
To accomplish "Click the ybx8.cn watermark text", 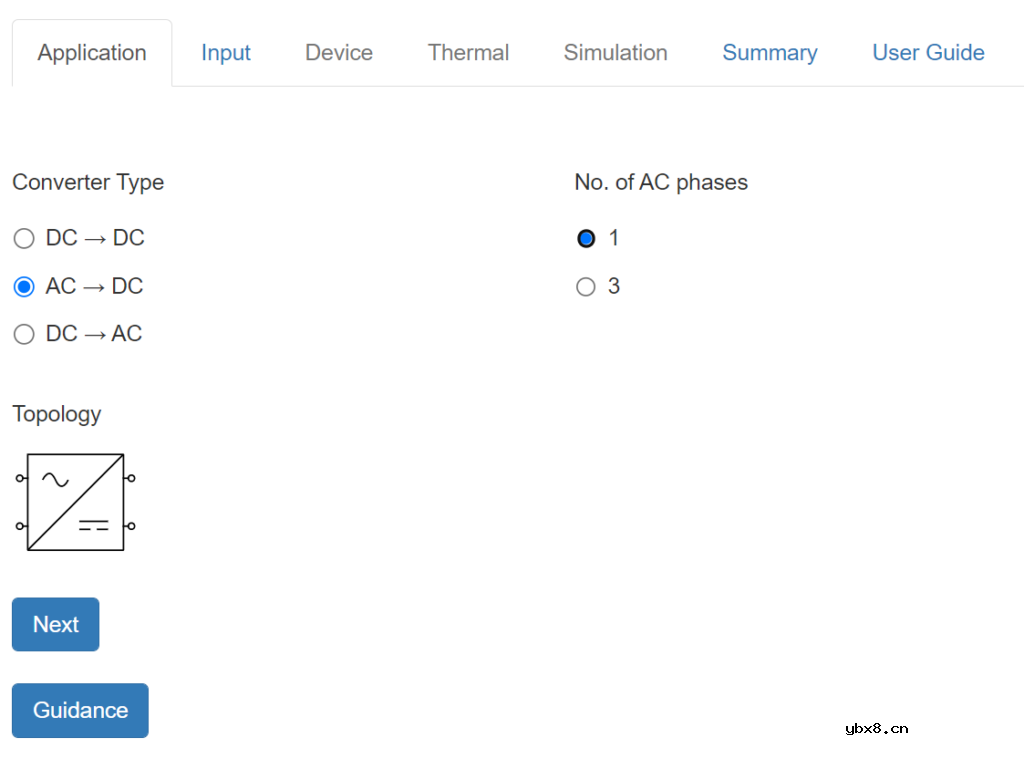I will (x=876, y=728).
